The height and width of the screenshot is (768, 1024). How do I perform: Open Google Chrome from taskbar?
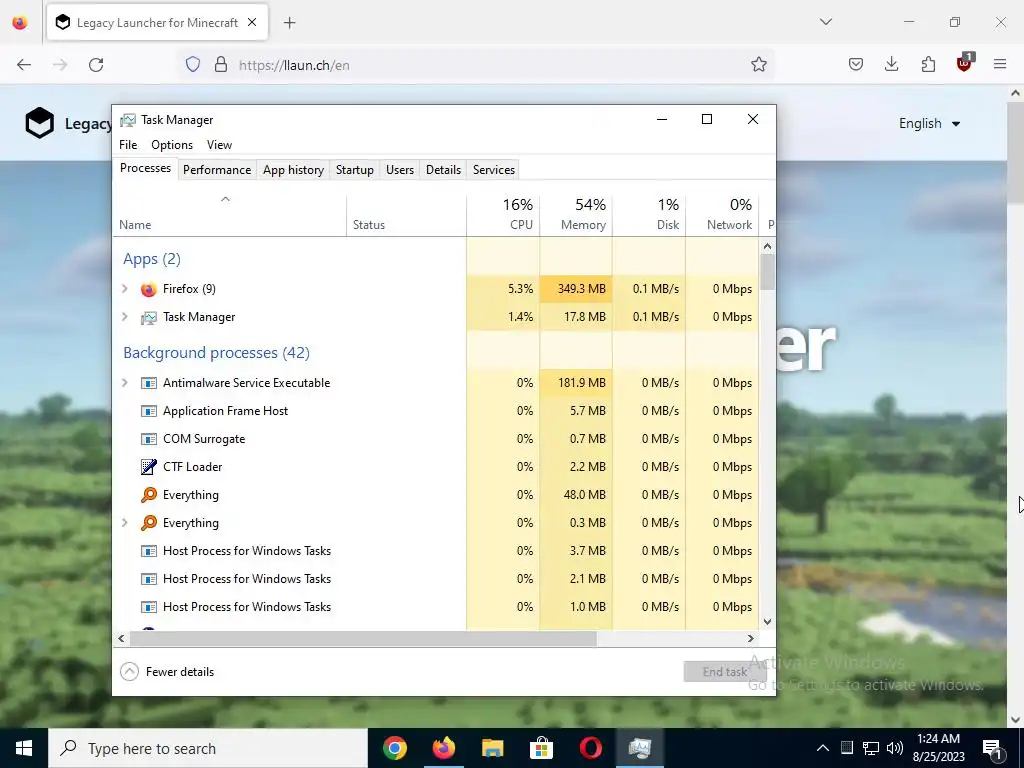point(395,748)
